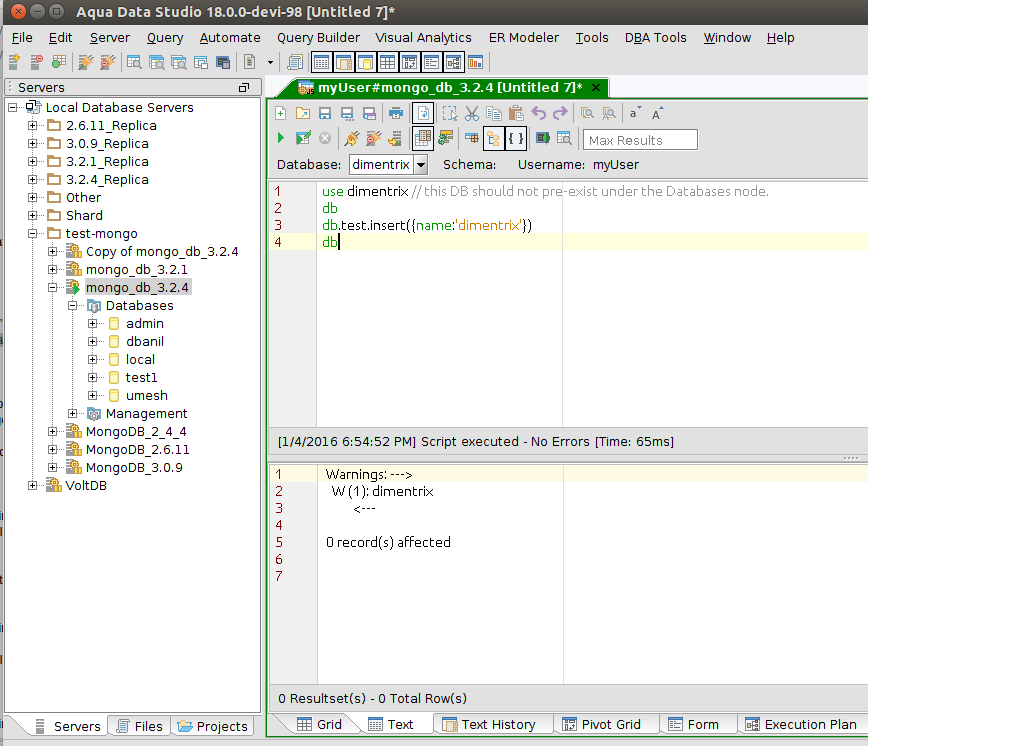Click the Cut scissors icon

(x=472, y=113)
